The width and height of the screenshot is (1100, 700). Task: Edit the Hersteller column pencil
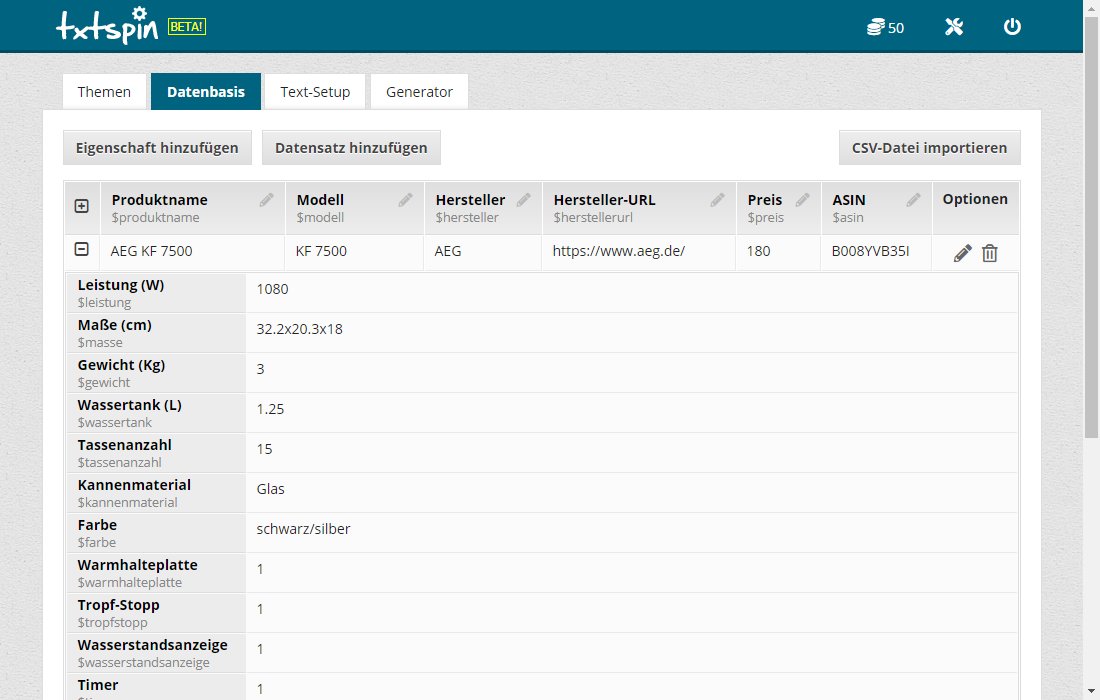tap(523, 200)
